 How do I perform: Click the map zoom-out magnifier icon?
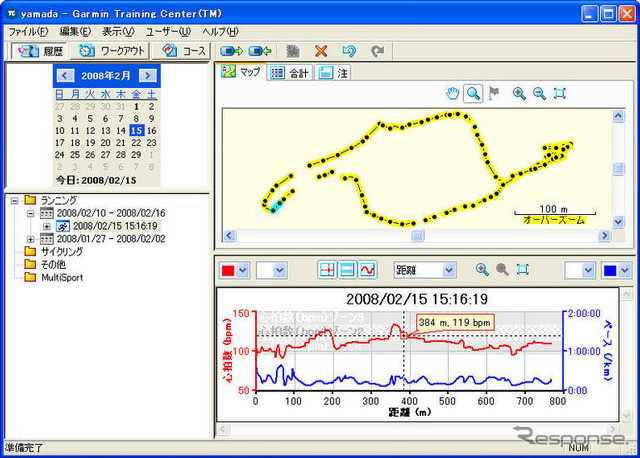click(x=539, y=93)
